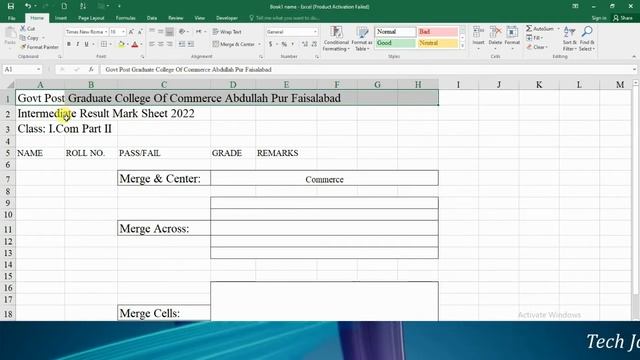Viewport: 640px width, 360px height.
Task: Apply the Normal cell style
Action: [x=395, y=31]
